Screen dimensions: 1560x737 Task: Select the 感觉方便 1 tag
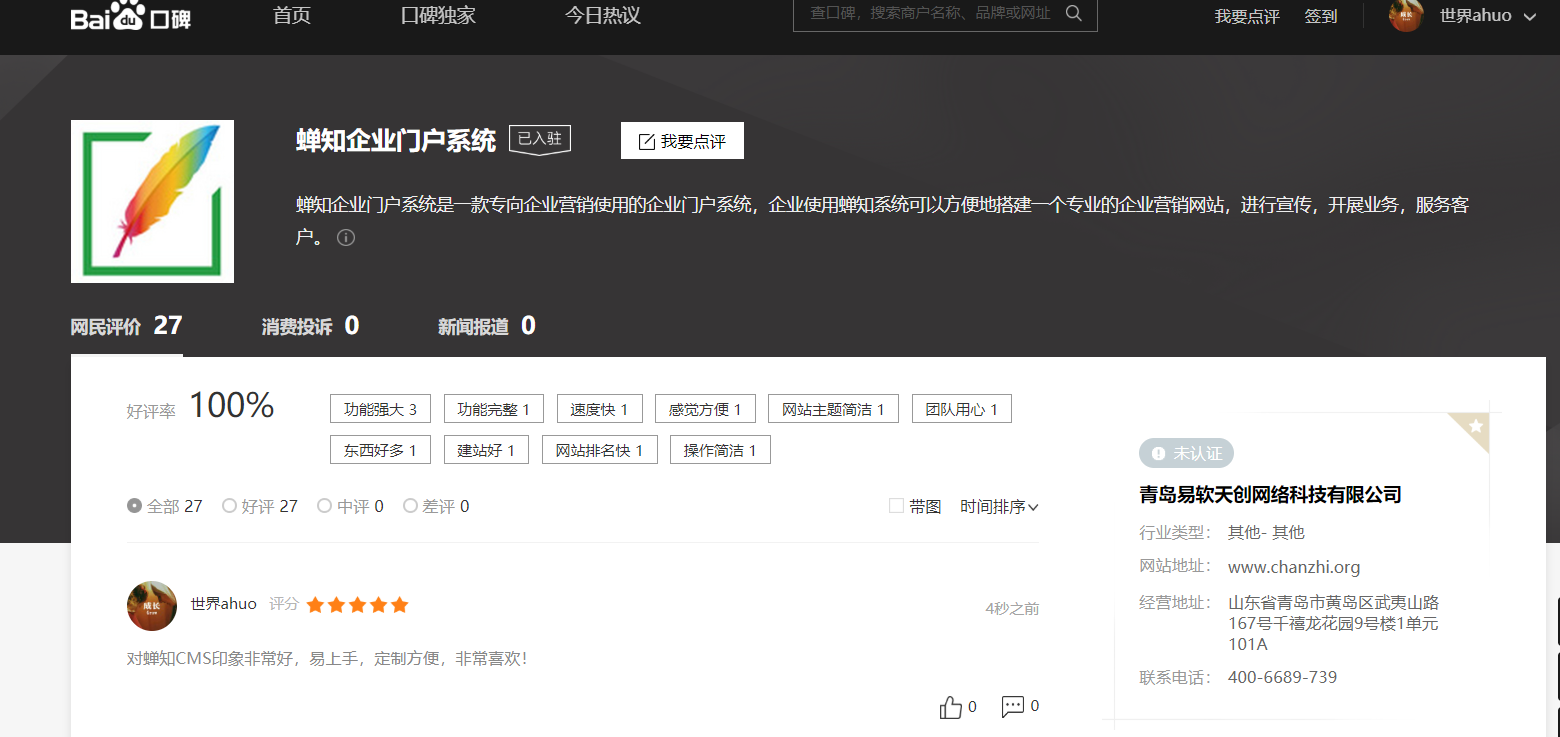705,409
